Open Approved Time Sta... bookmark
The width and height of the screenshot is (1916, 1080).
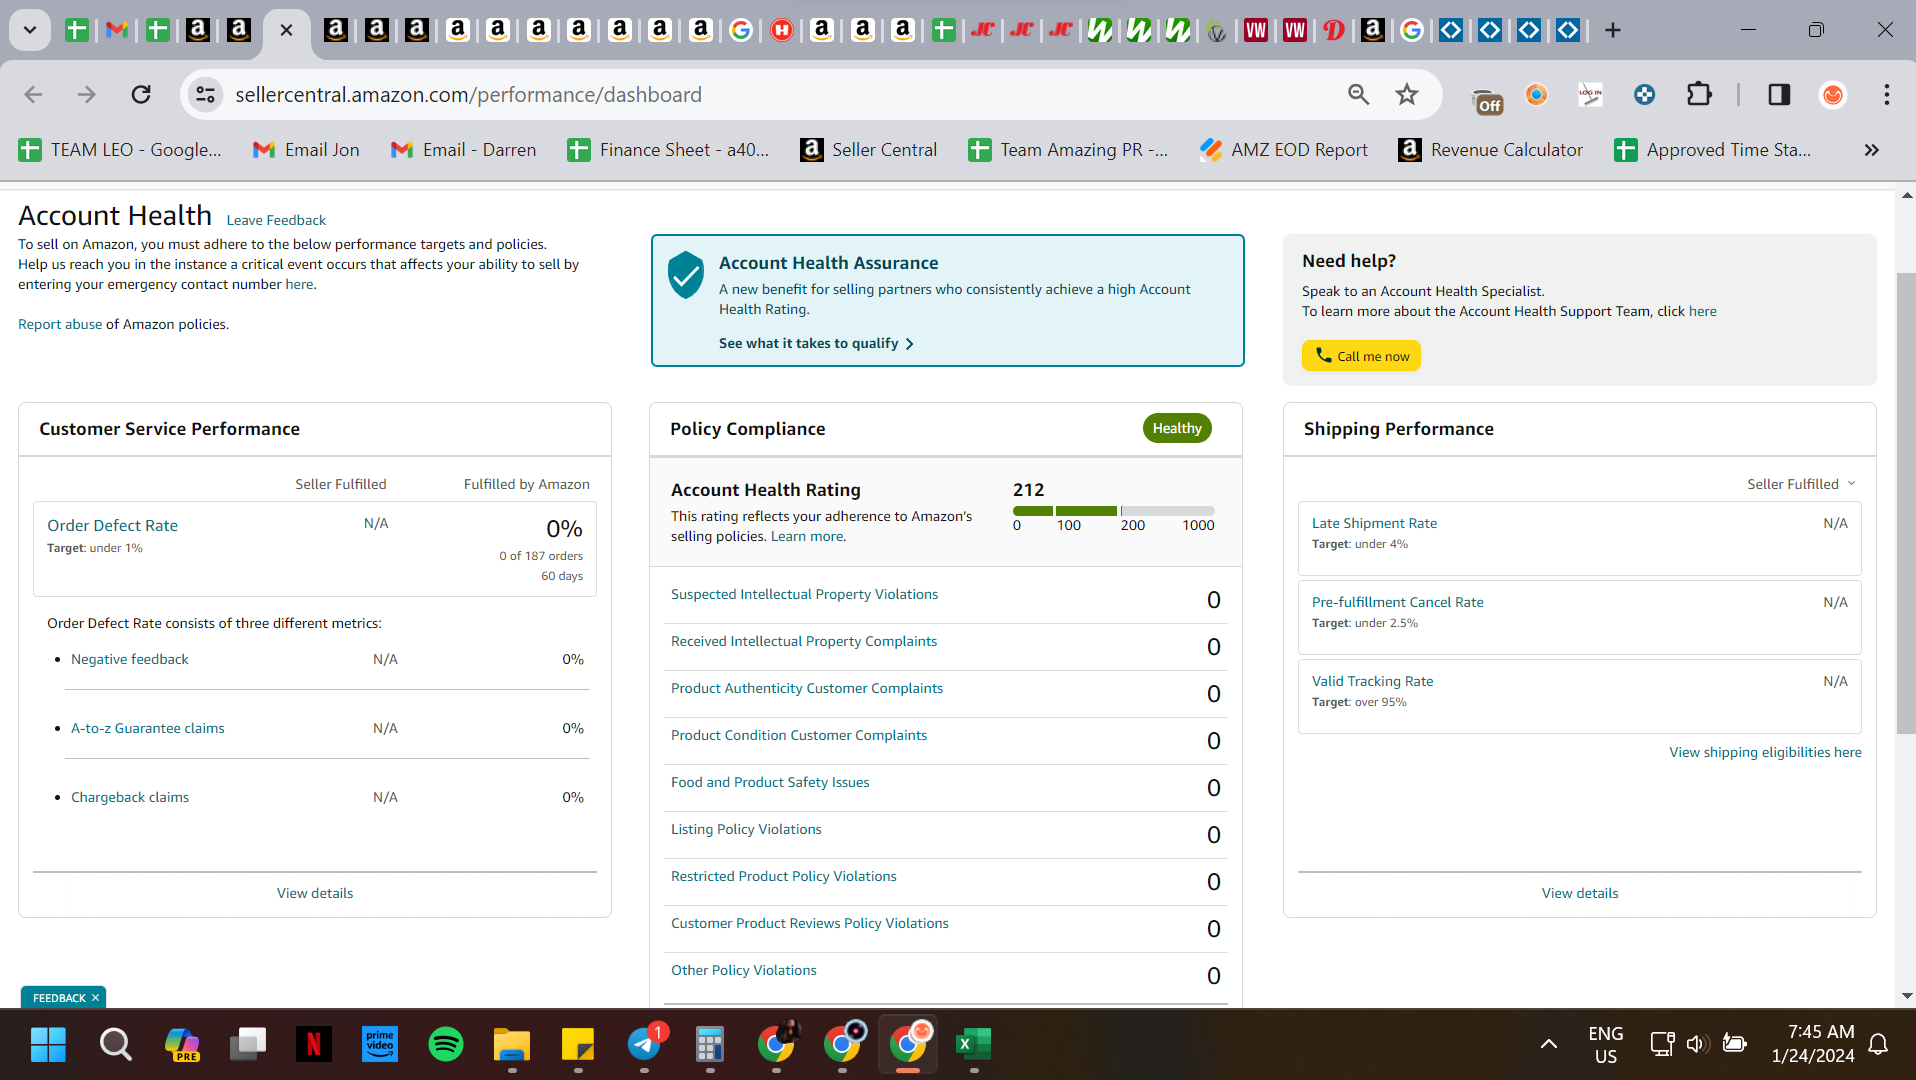pos(1713,150)
